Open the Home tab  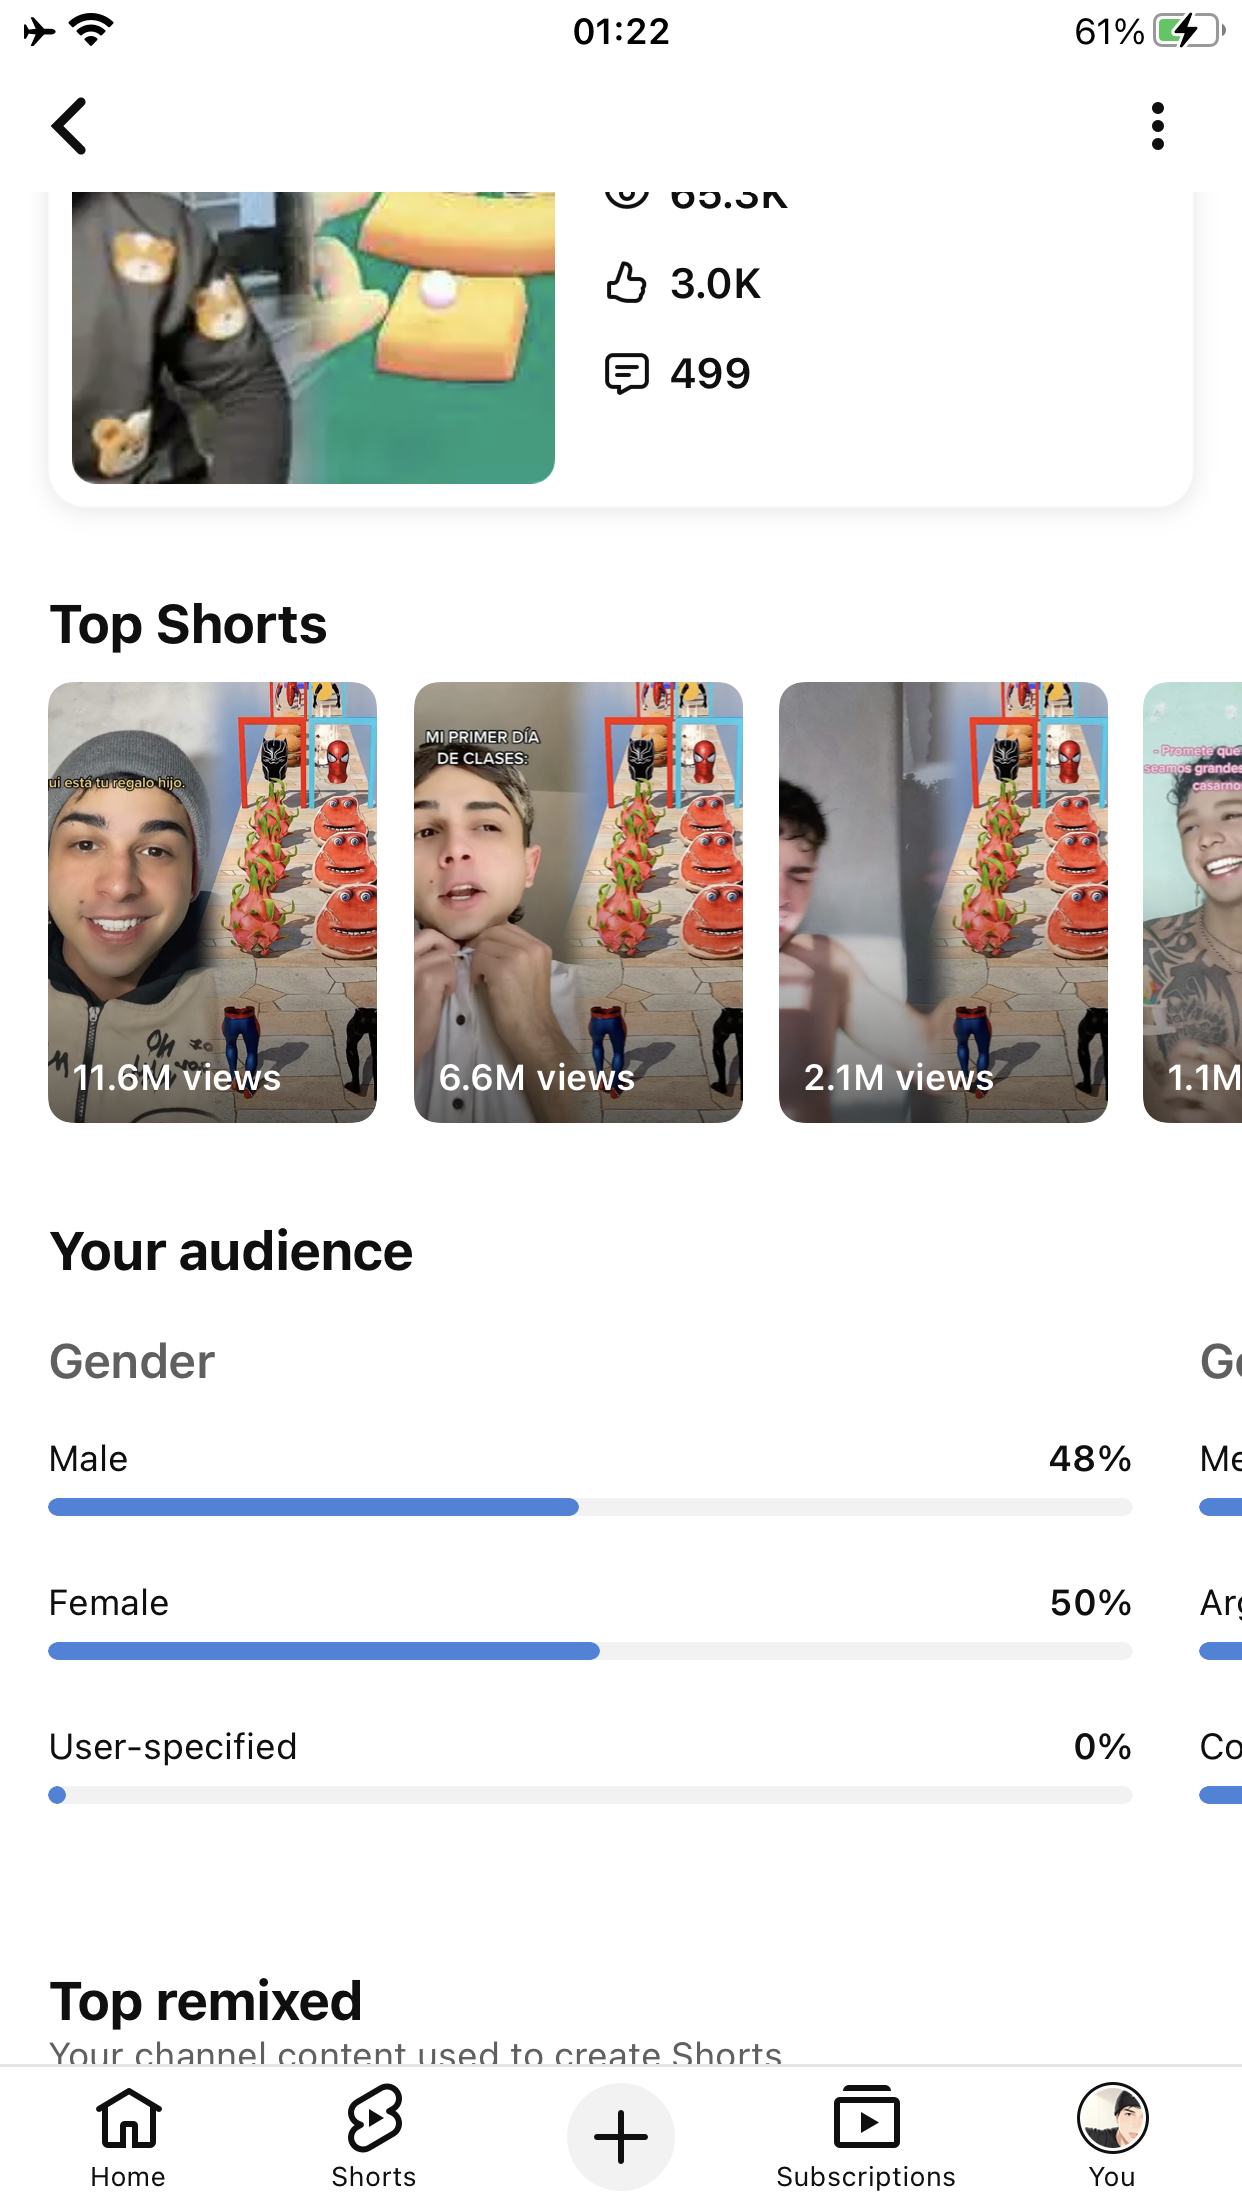[x=128, y=2137]
